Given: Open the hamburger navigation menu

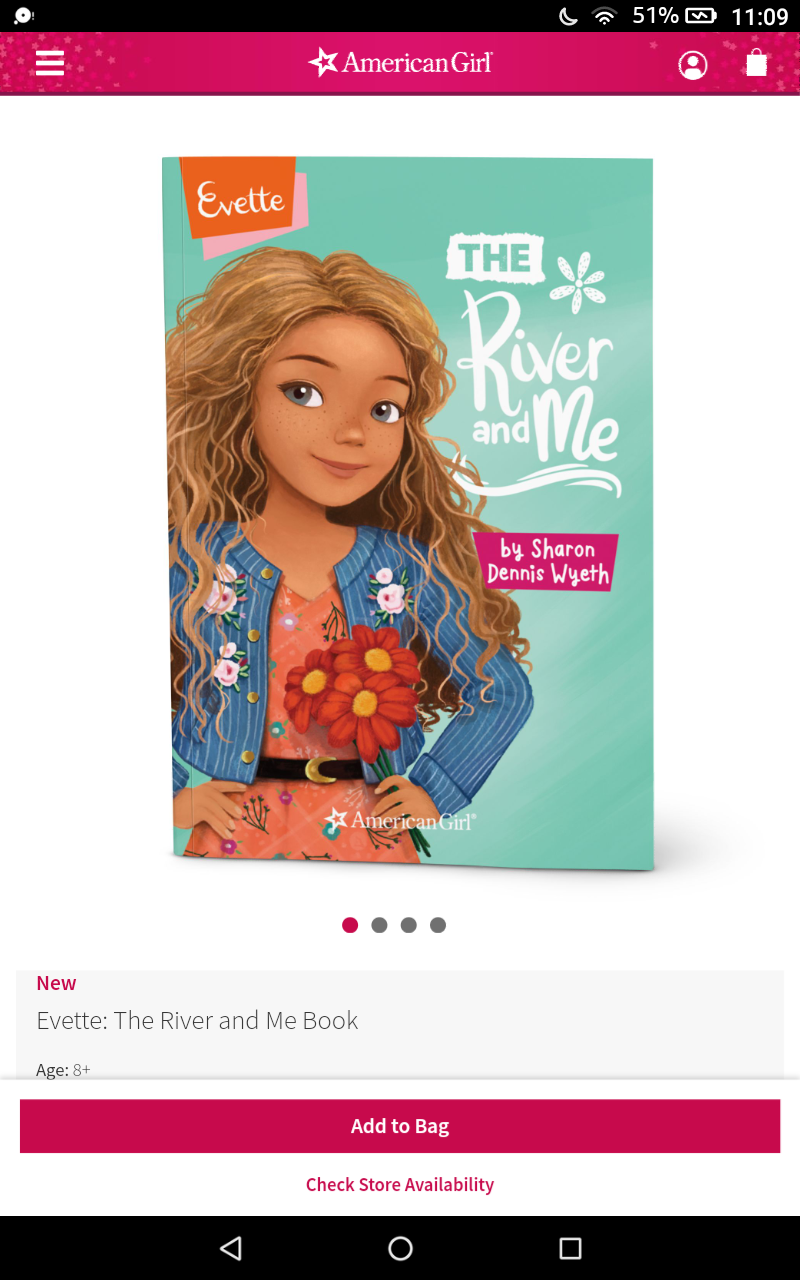Looking at the screenshot, I should (x=50, y=63).
